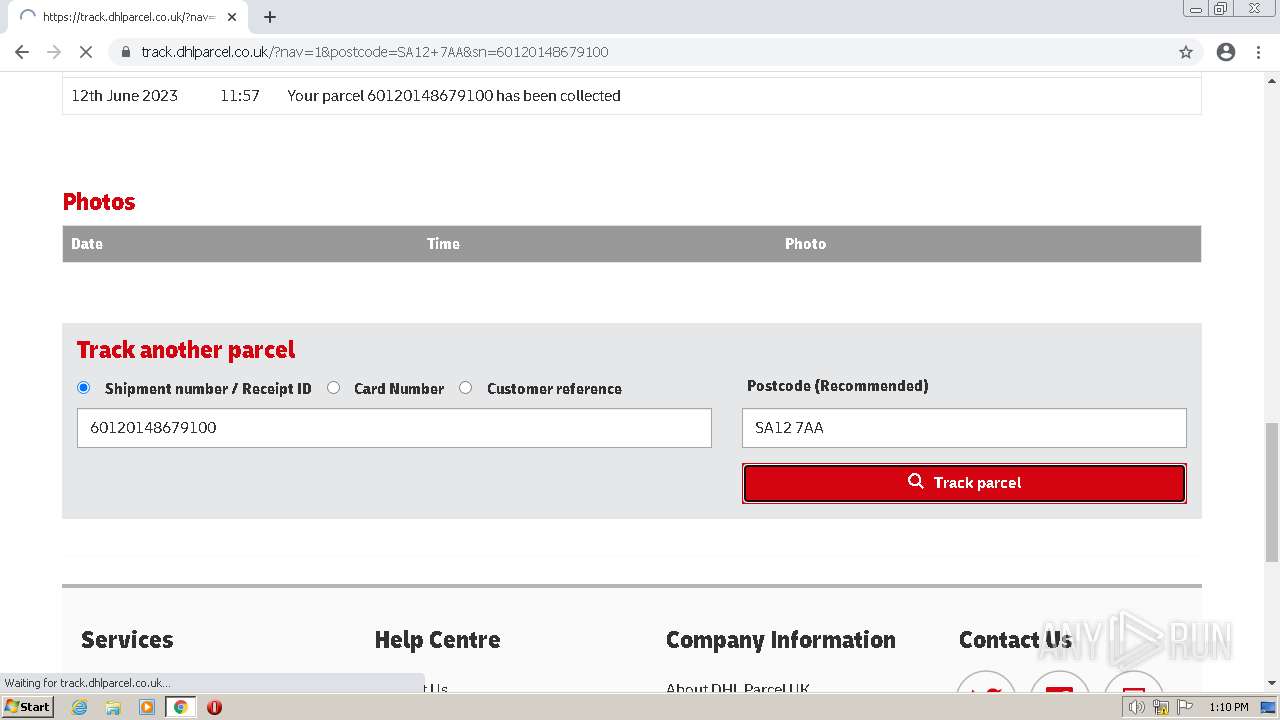
Task: View site security padlock info
Action: tap(126, 52)
